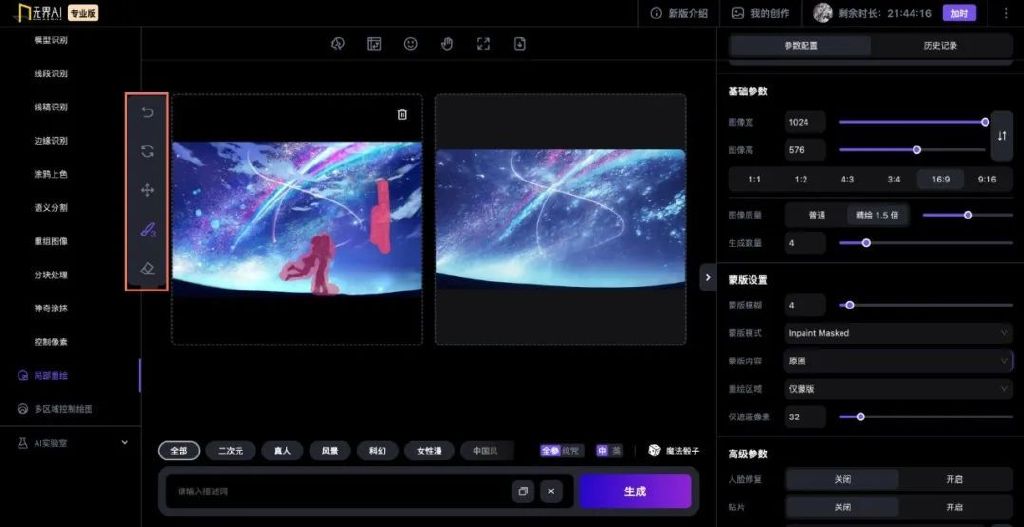The image size is (1024, 527).
Task: Click the palette icon in top toolbar
Action: pos(338,44)
